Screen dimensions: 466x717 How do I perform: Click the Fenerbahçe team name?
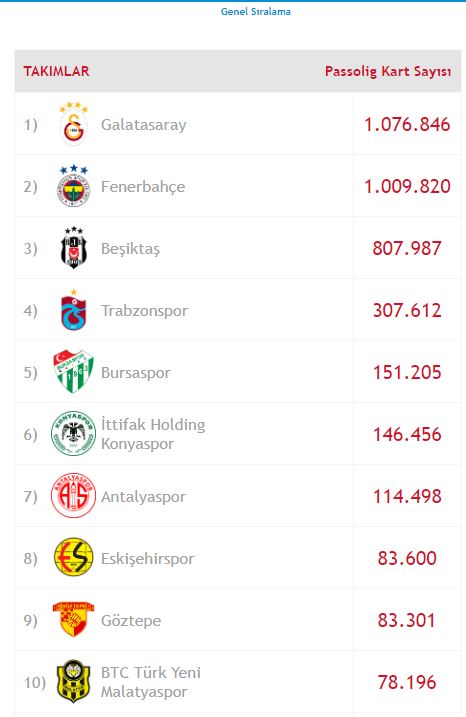(143, 187)
